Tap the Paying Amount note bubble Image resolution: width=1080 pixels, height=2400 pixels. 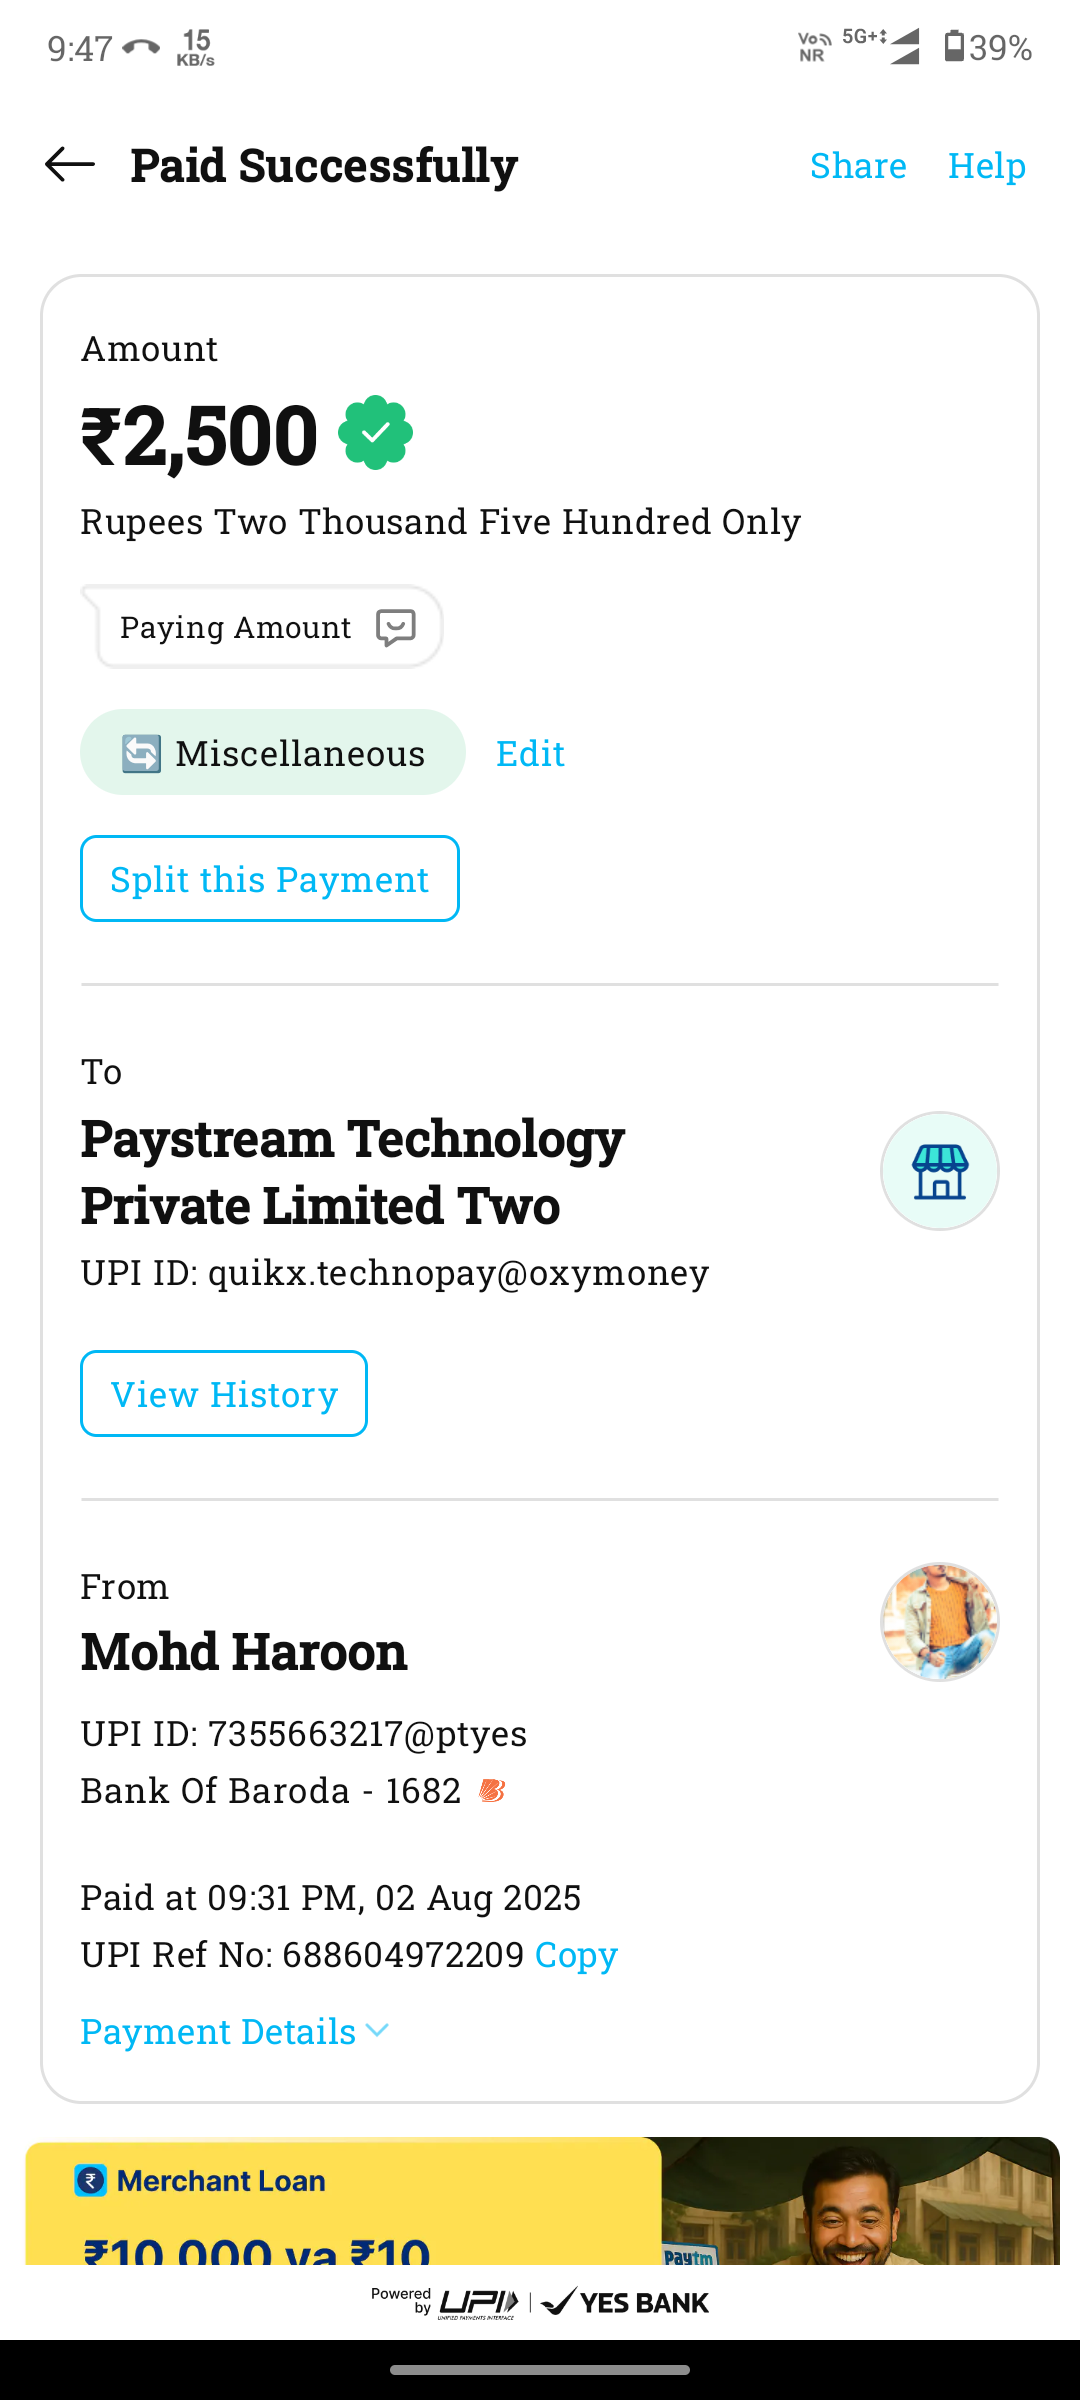click(x=236, y=627)
